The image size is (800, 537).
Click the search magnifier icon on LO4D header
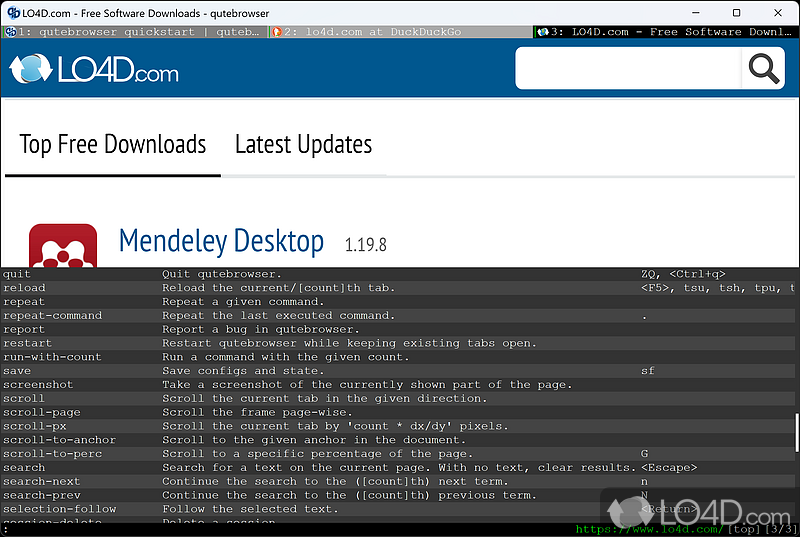pyautogui.click(x=763, y=68)
